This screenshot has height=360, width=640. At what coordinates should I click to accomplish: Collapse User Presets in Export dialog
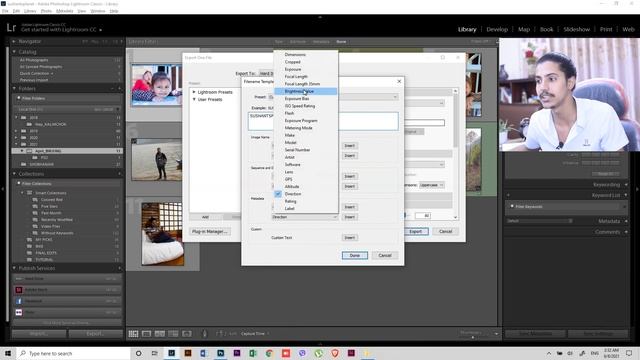pyautogui.click(x=194, y=100)
